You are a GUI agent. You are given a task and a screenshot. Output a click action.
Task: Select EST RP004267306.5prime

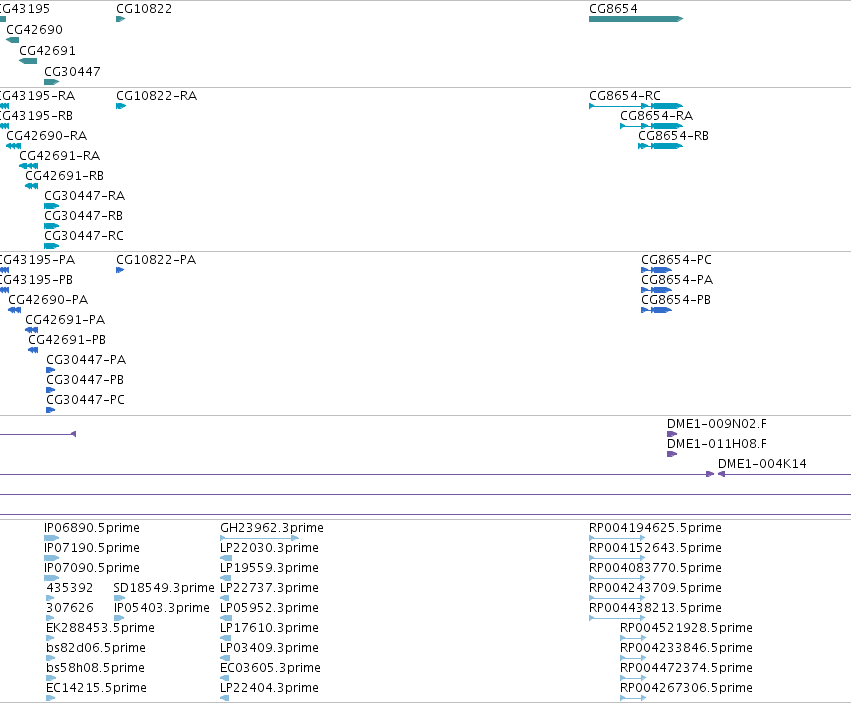tap(633, 698)
